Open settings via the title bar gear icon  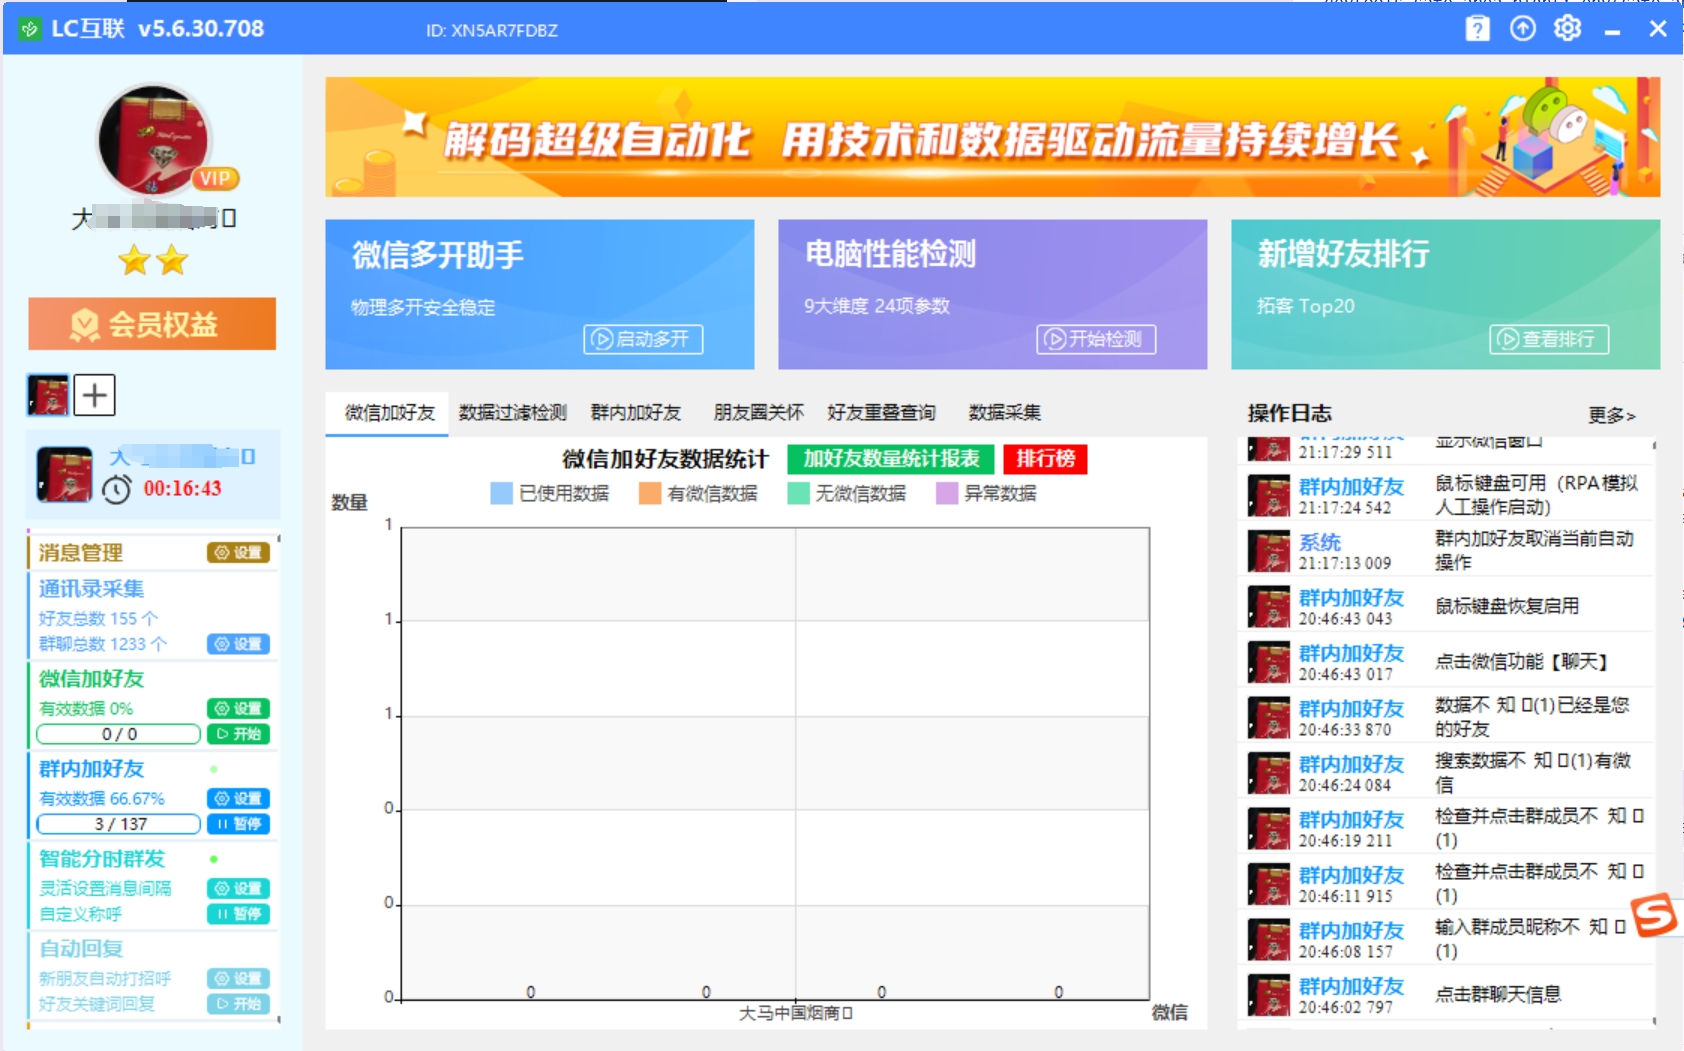1567,29
